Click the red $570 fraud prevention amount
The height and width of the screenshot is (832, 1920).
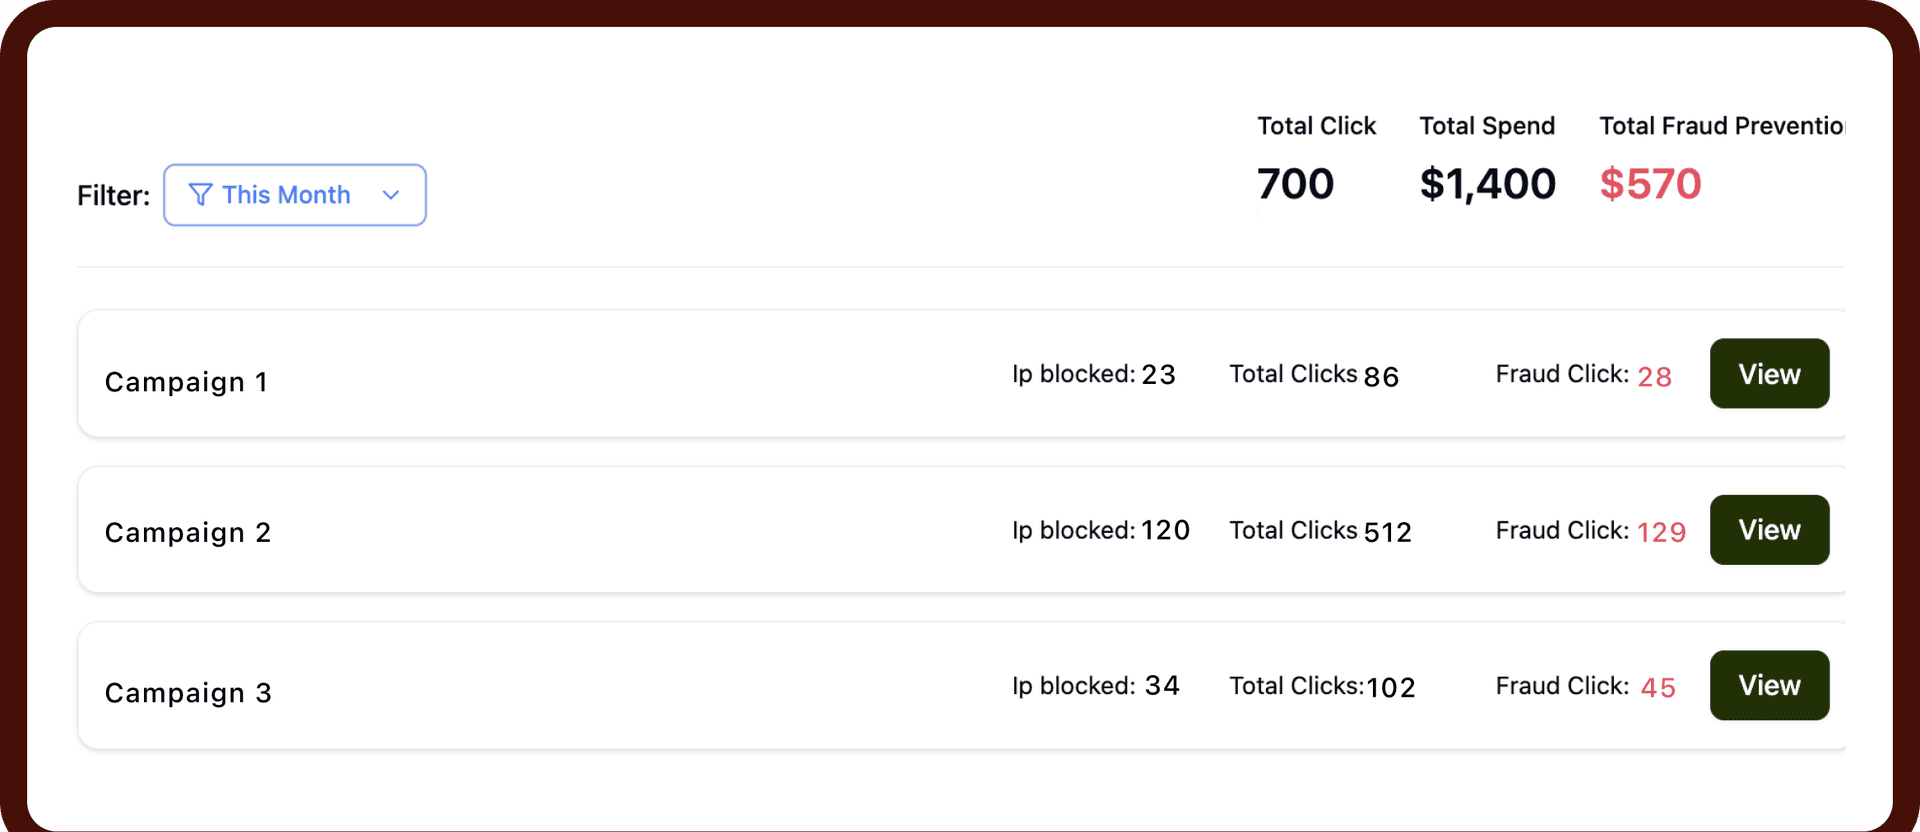click(x=1650, y=184)
